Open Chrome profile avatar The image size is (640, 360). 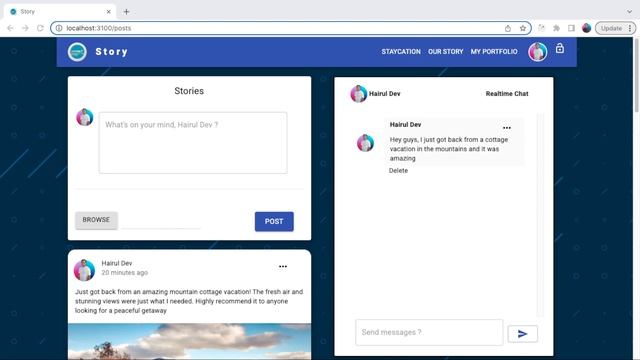(587, 28)
